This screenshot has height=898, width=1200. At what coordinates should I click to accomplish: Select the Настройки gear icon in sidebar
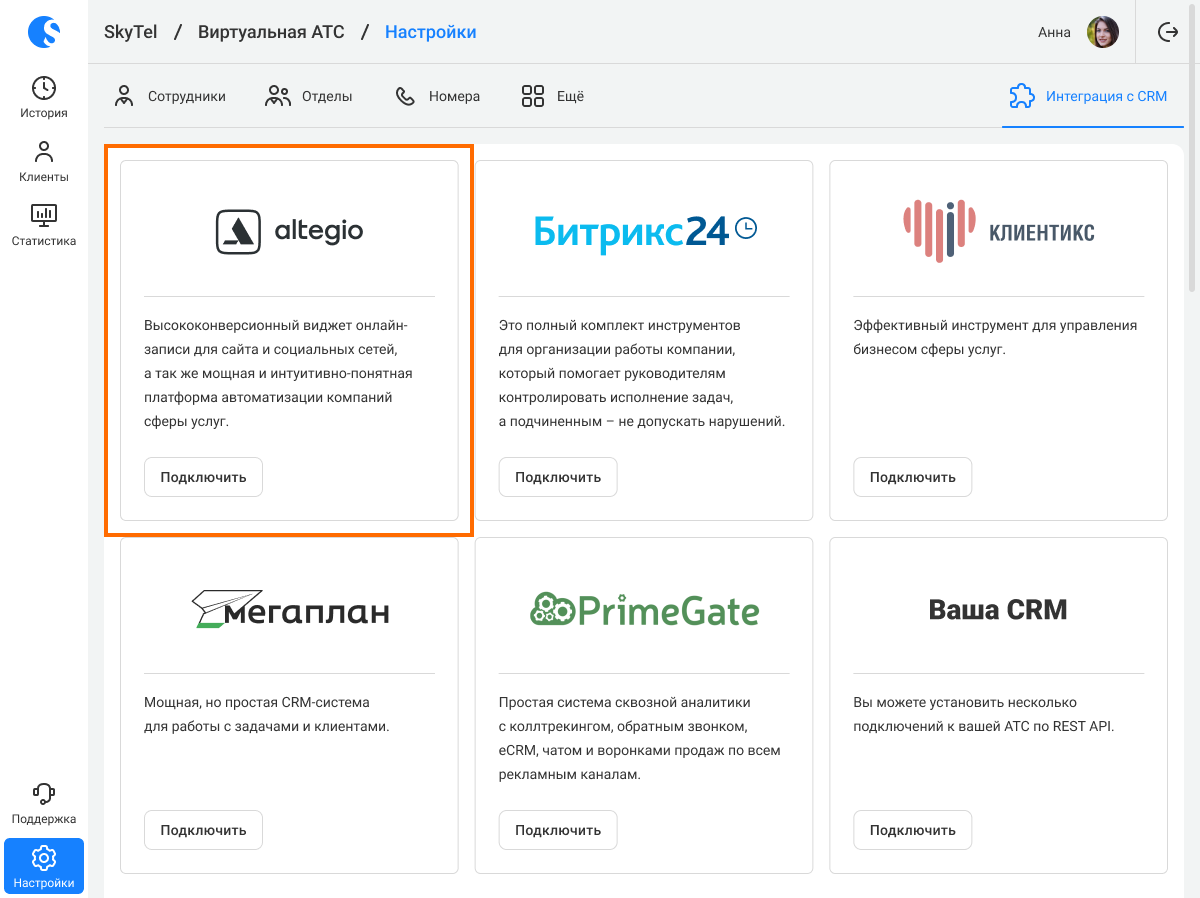[x=44, y=858]
